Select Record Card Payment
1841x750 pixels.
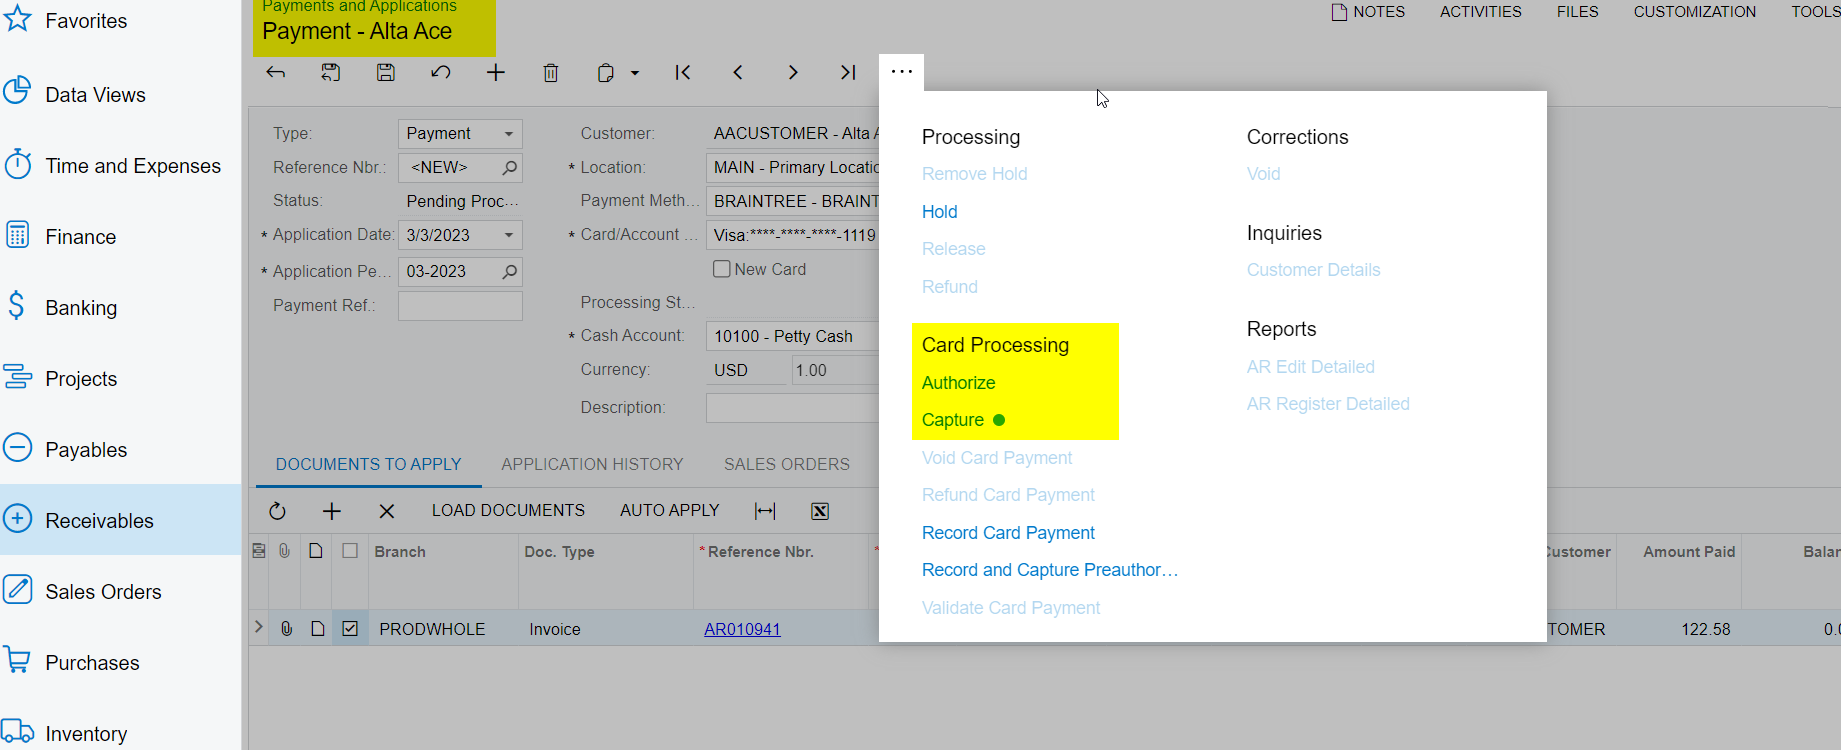pyautogui.click(x=1008, y=533)
